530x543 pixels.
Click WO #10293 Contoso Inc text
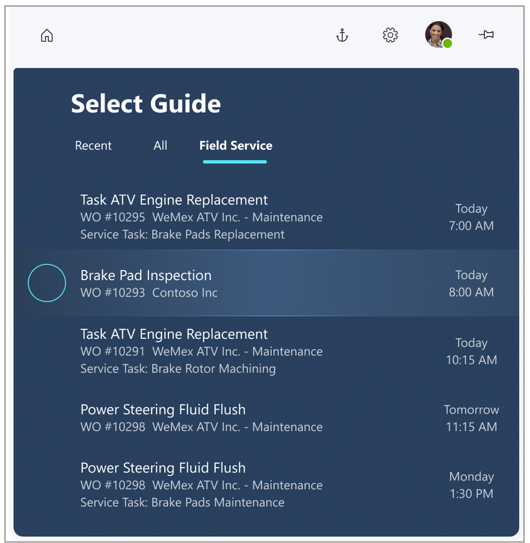pyautogui.click(x=149, y=293)
